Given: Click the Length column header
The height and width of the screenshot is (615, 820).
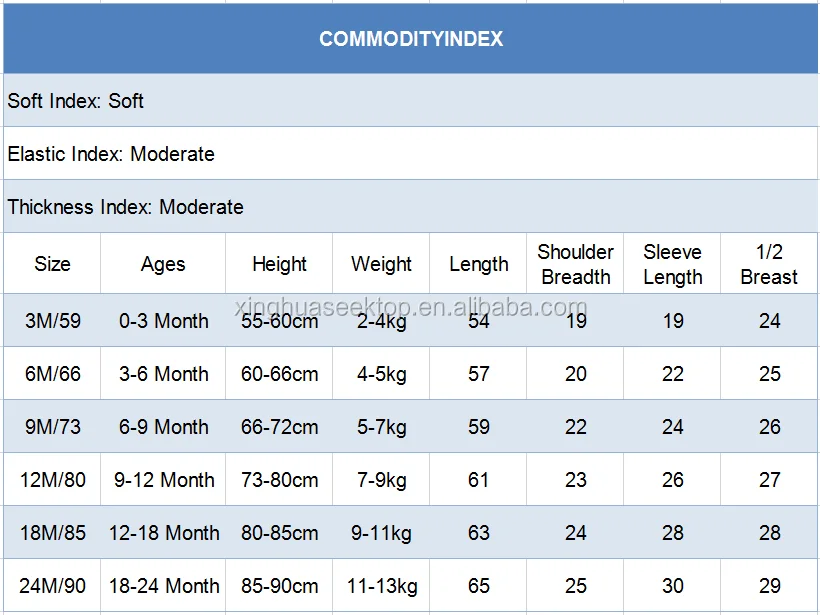Looking at the screenshot, I should point(479,264).
